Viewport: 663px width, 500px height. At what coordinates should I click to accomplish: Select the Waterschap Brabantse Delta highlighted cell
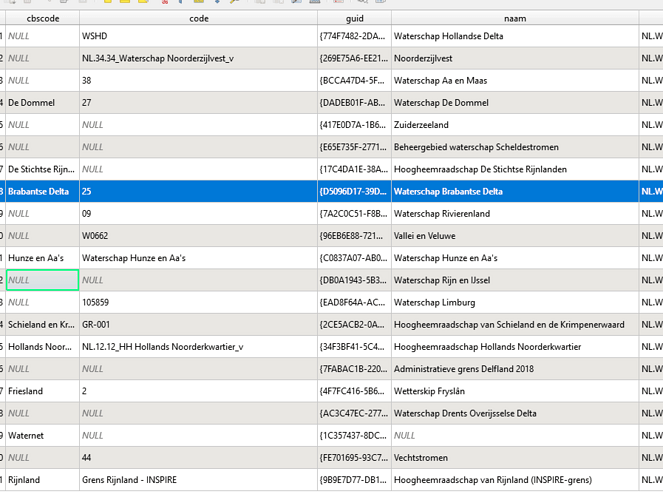tap(448, 191)
